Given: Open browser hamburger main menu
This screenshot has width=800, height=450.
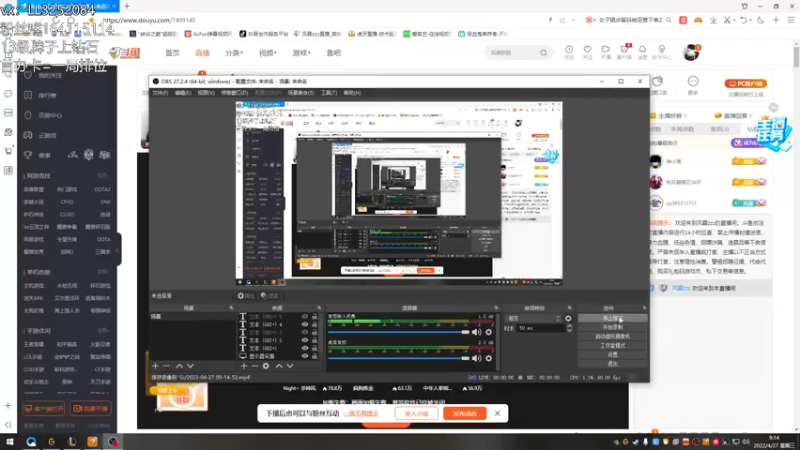Looking at the screenshot, I should pos(791,20).
